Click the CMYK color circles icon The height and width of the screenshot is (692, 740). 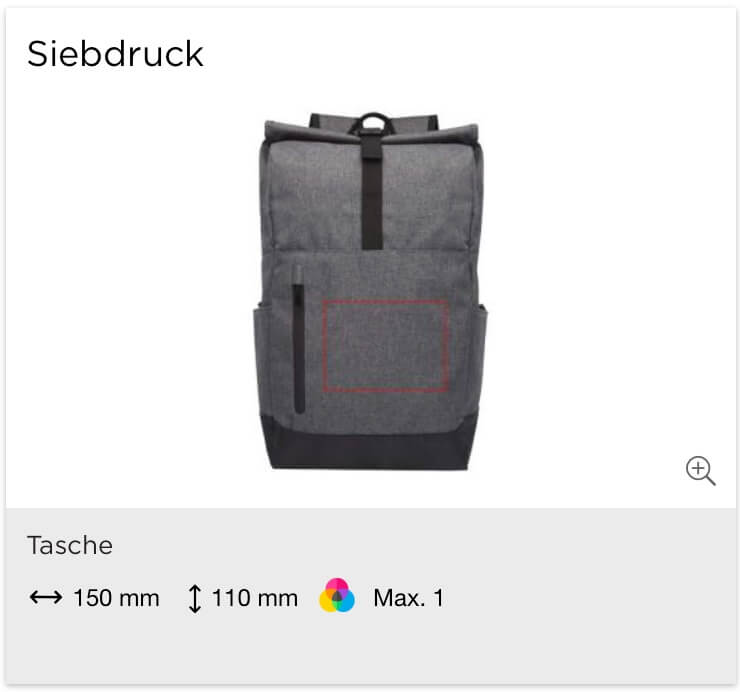(337, 596)
